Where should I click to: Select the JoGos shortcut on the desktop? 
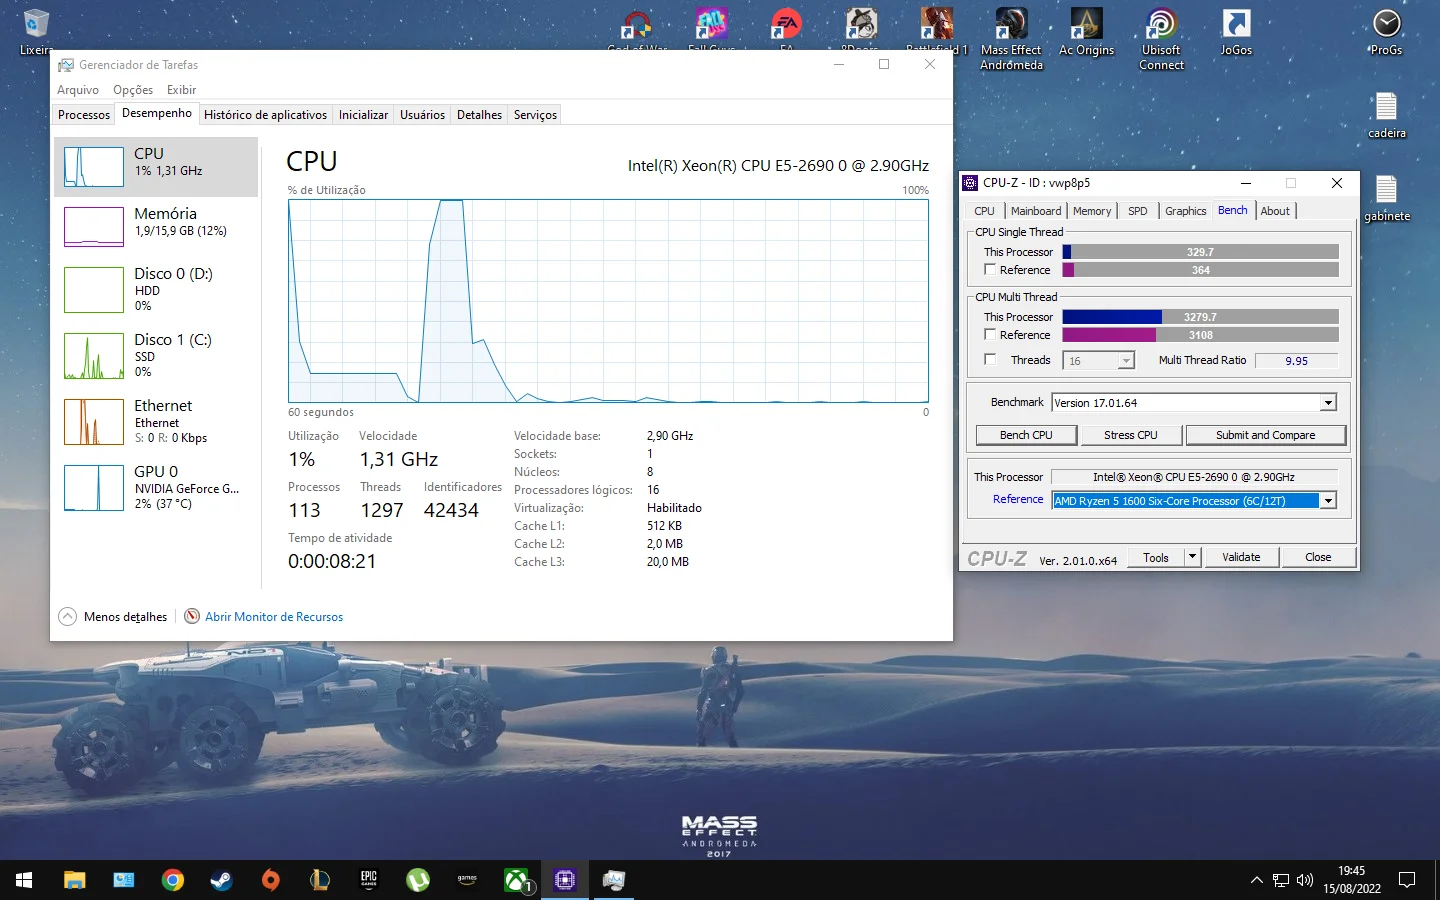(1236, 32)
